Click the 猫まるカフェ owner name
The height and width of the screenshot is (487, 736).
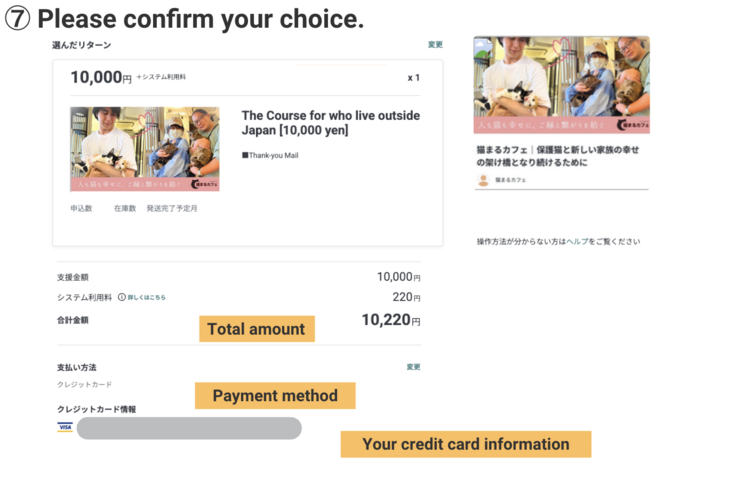pyautogui.click(x=510, y=180)
